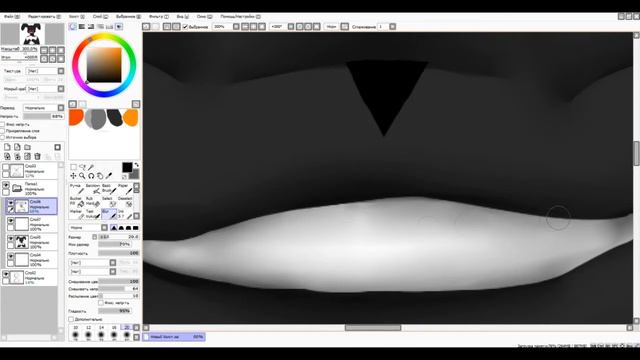Delete the current layer with trash icon
The width and height of the screenshot is (640, 360).
tap(38, 156)
